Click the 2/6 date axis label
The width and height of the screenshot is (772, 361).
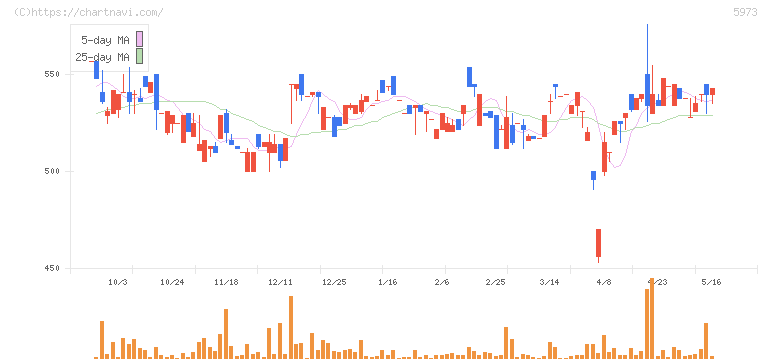pos(442,282)
